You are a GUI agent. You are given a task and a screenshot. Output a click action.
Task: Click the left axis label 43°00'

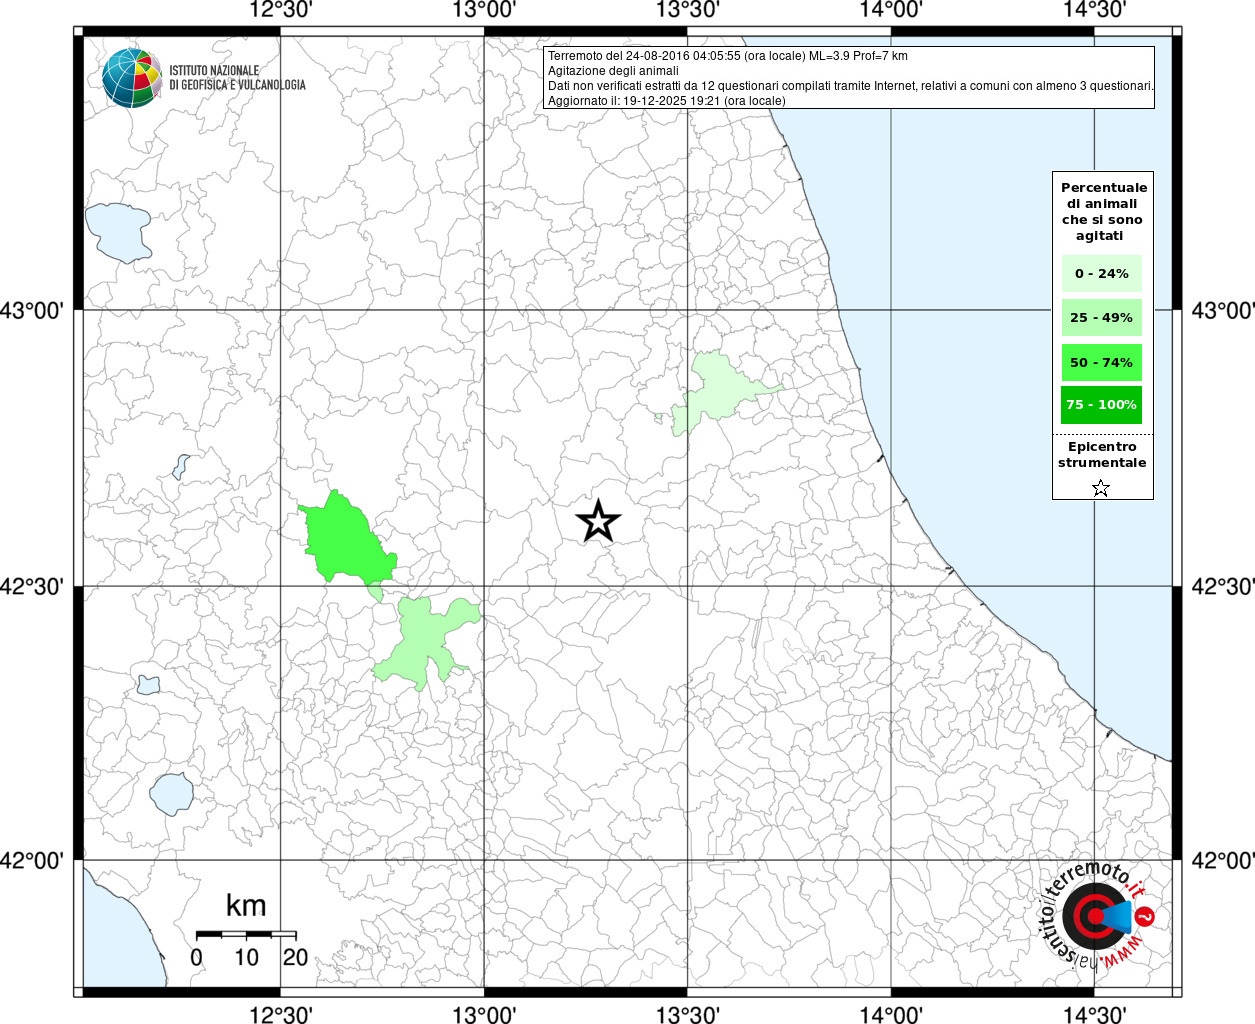pyautogui.click(x=32, y=311)
